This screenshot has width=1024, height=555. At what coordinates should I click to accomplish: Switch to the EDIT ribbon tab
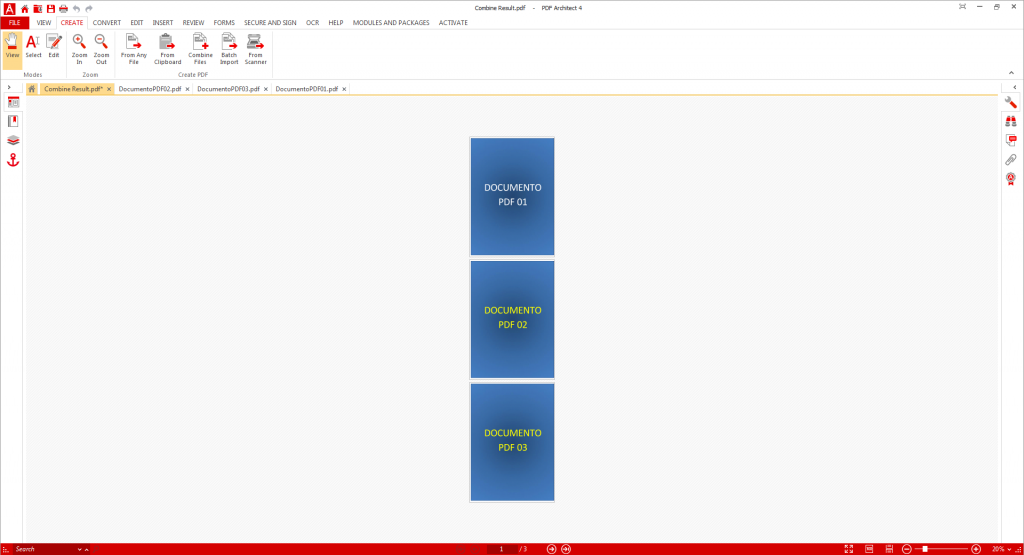[136, 23]
